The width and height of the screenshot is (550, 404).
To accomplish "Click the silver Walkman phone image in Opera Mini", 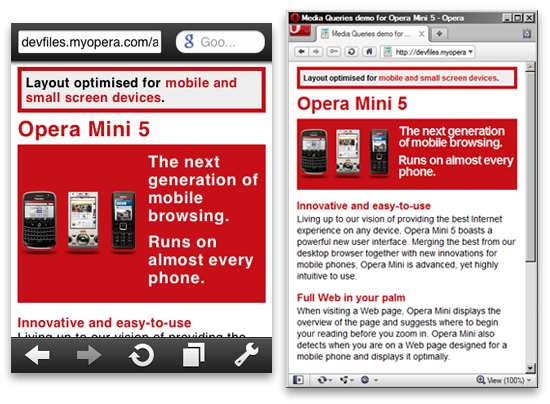I will (x=83, y=221).
